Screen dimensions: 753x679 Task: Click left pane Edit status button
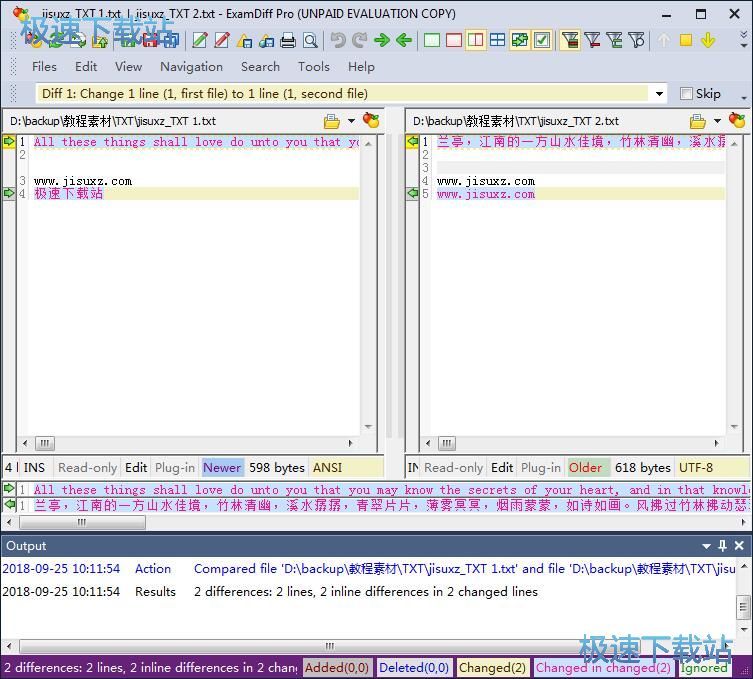(x=136, y=468)
